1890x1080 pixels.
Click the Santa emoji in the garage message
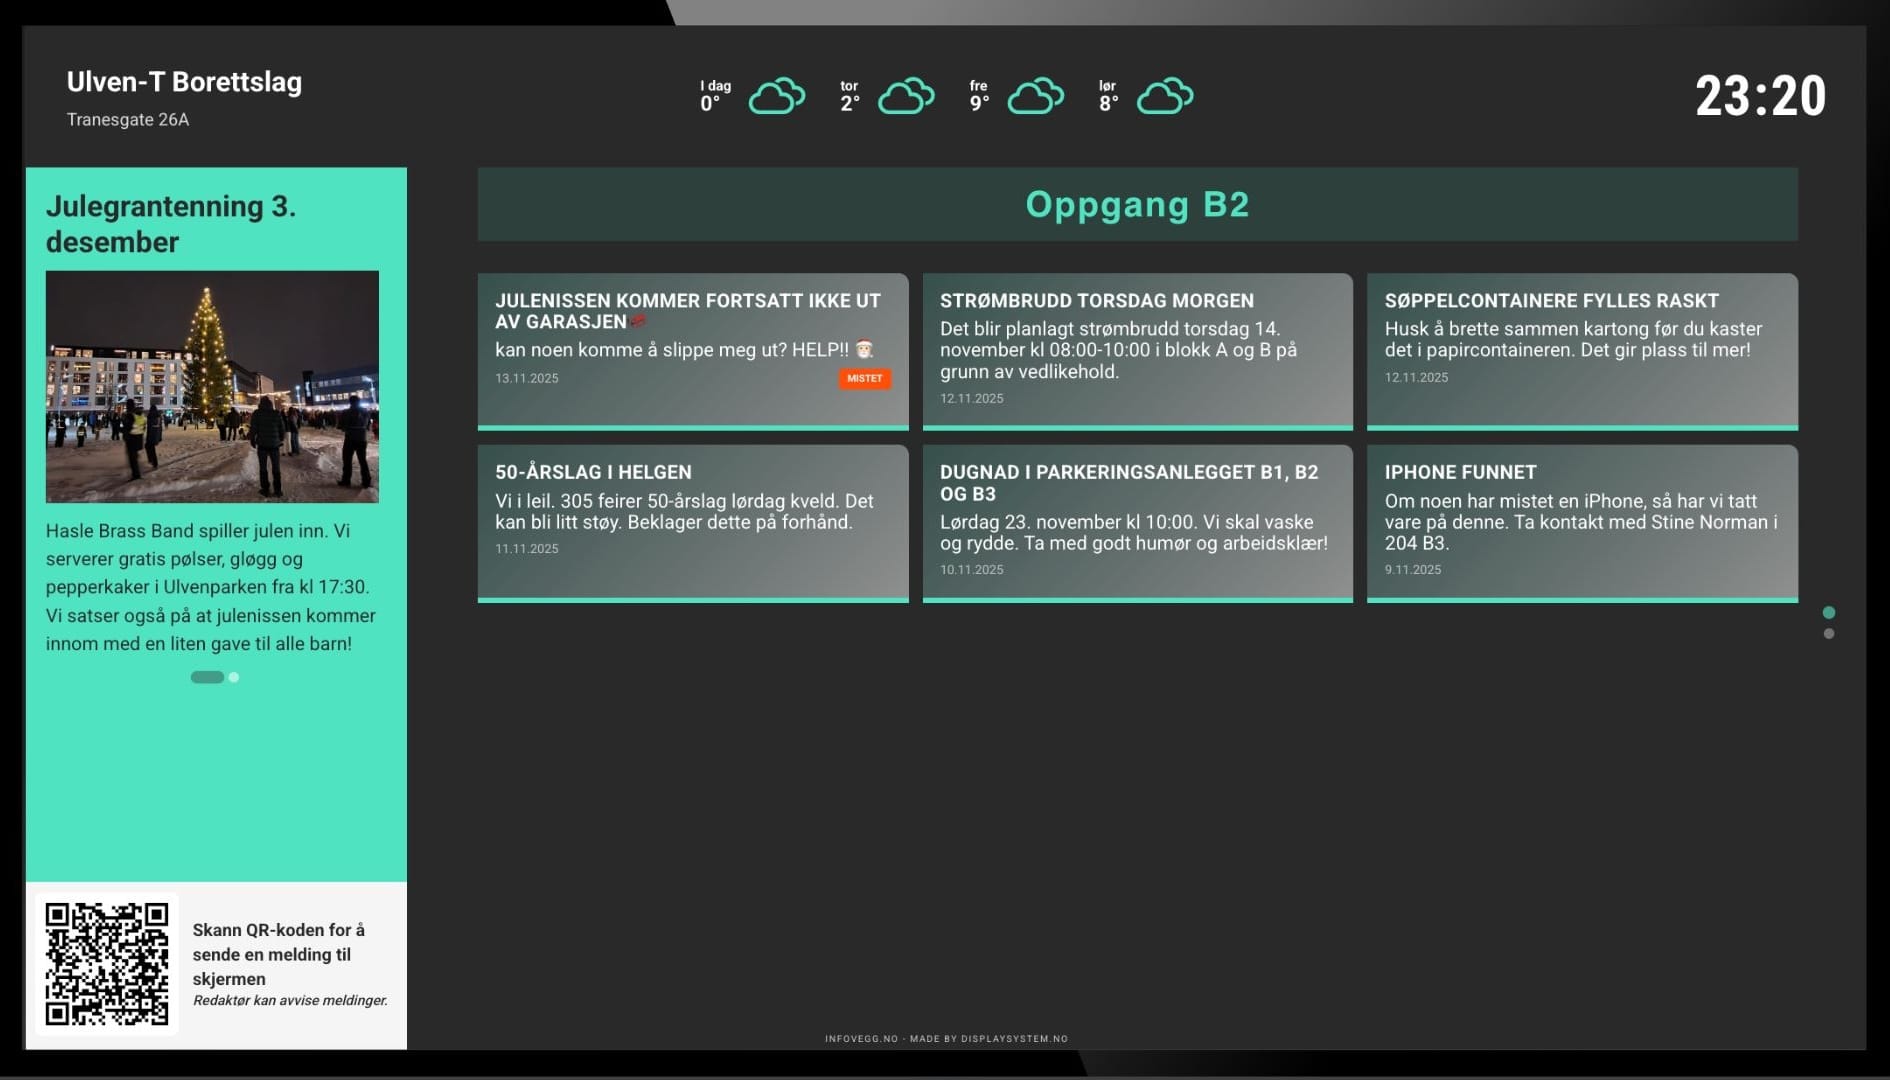866,350
